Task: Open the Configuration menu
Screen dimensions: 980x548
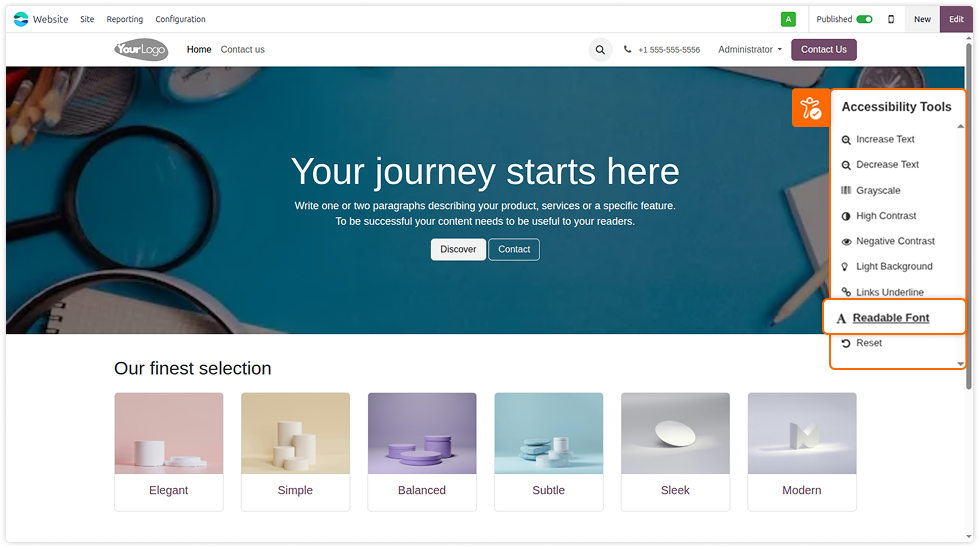Action: click(181, 19)
